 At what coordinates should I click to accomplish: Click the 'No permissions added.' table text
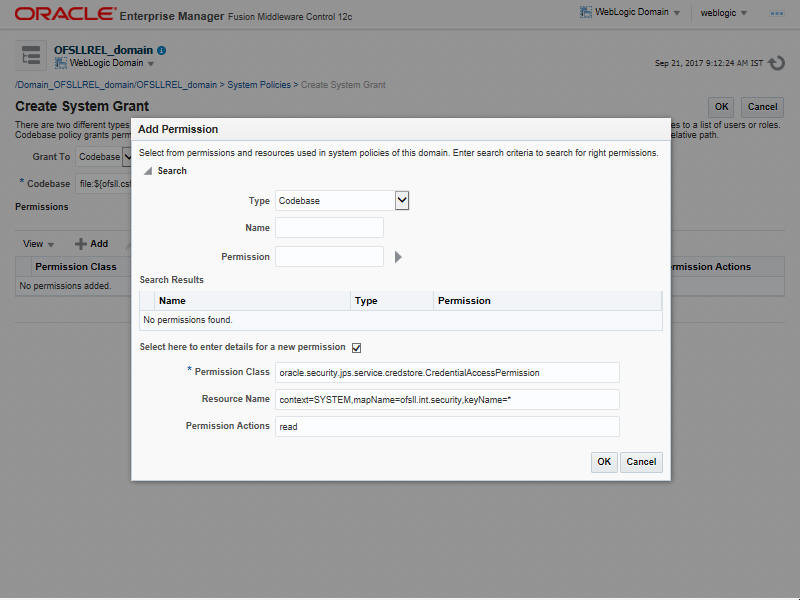[65, 286]
